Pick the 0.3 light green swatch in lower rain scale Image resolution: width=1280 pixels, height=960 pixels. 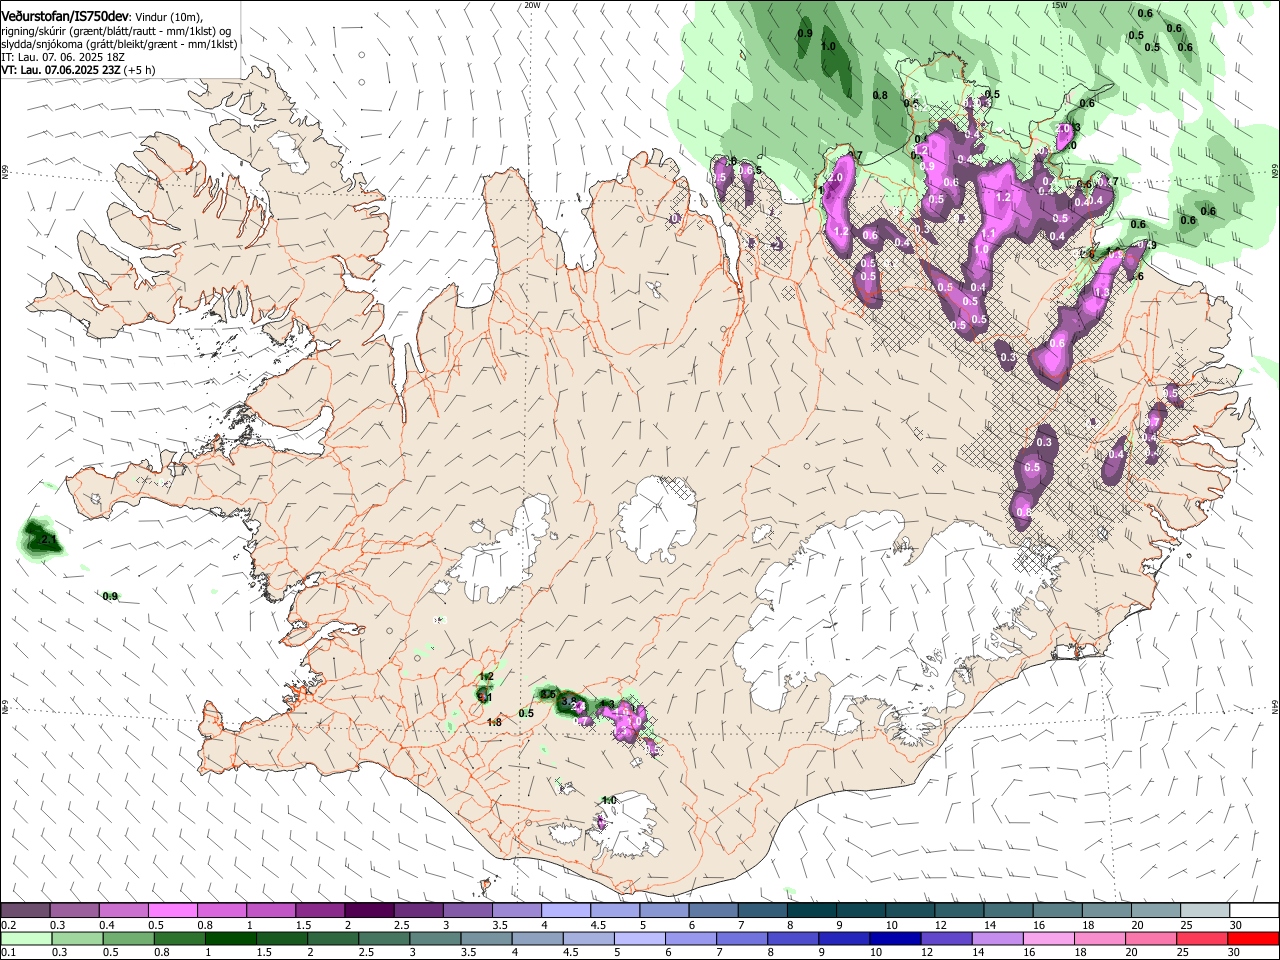(78, 938)
